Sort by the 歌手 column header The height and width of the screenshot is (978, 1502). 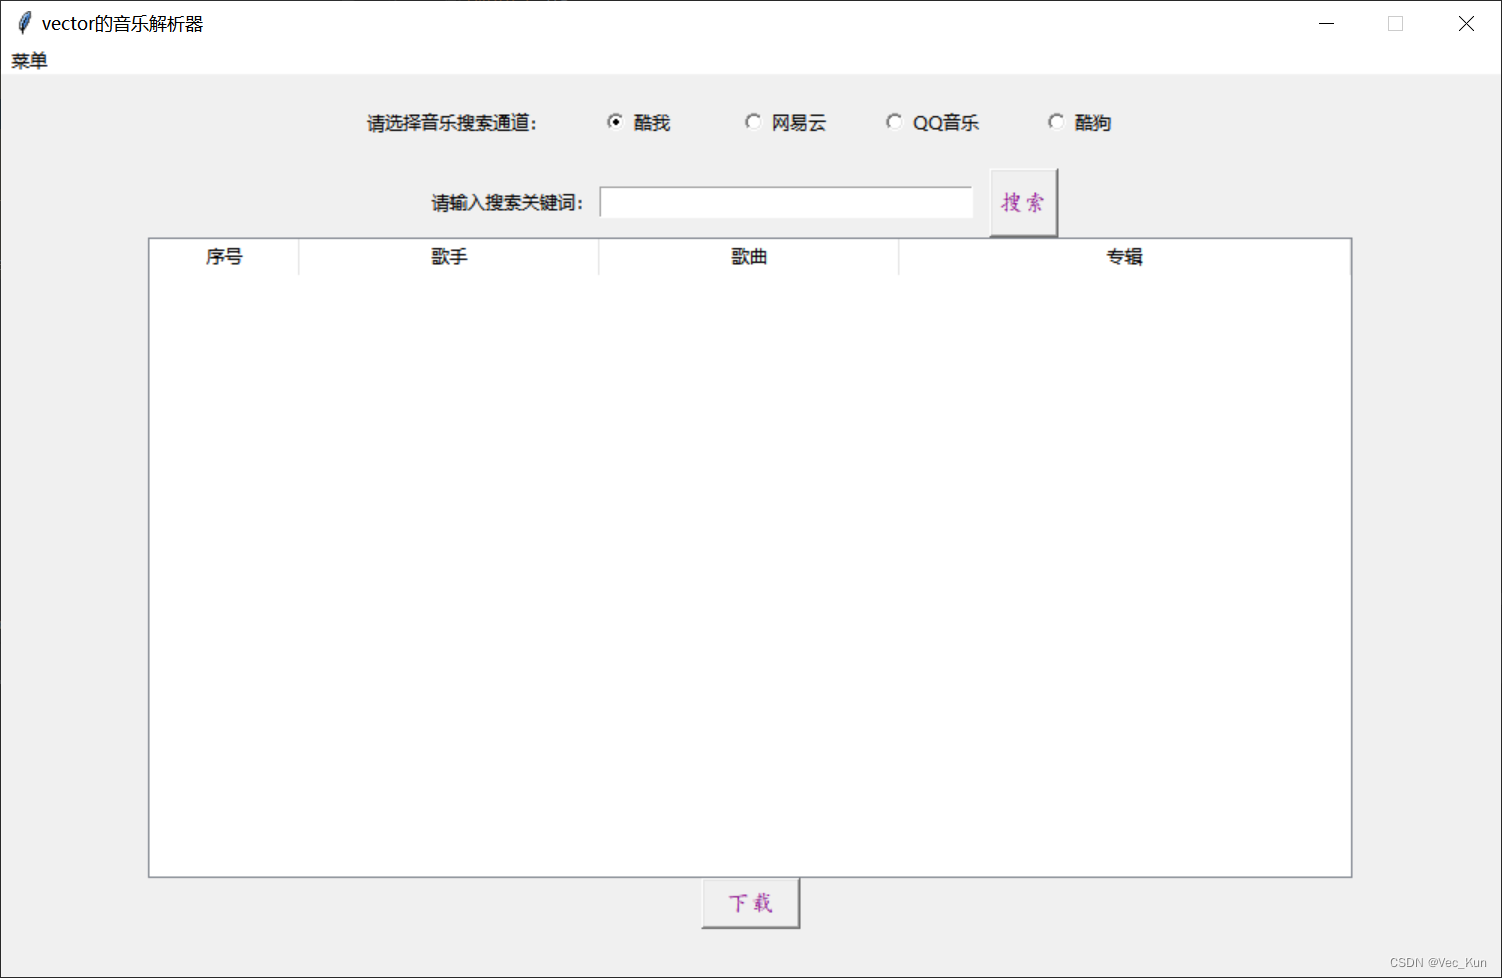[449, 257]
